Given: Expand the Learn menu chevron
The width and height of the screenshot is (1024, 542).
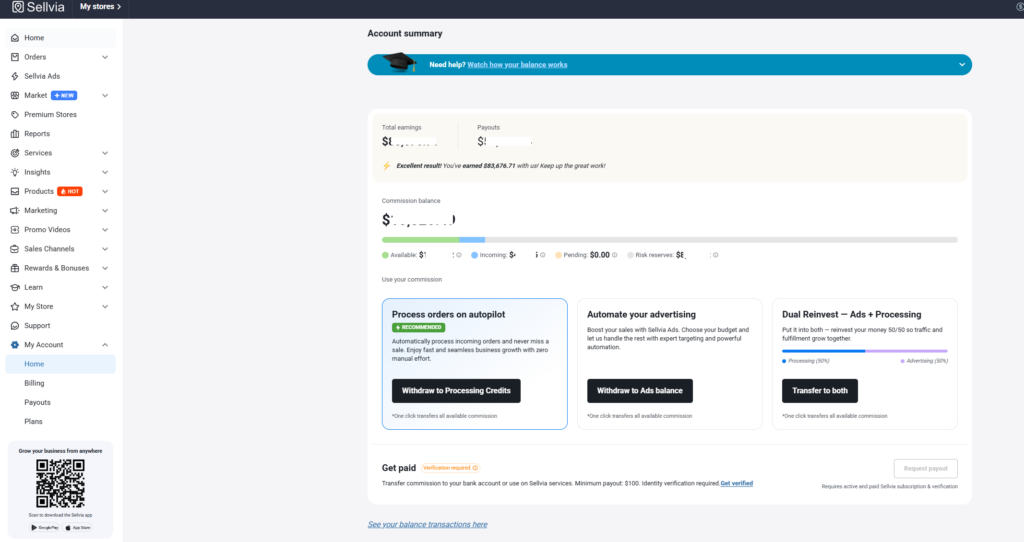Looking at the screenshot, I should coord(105,287).
